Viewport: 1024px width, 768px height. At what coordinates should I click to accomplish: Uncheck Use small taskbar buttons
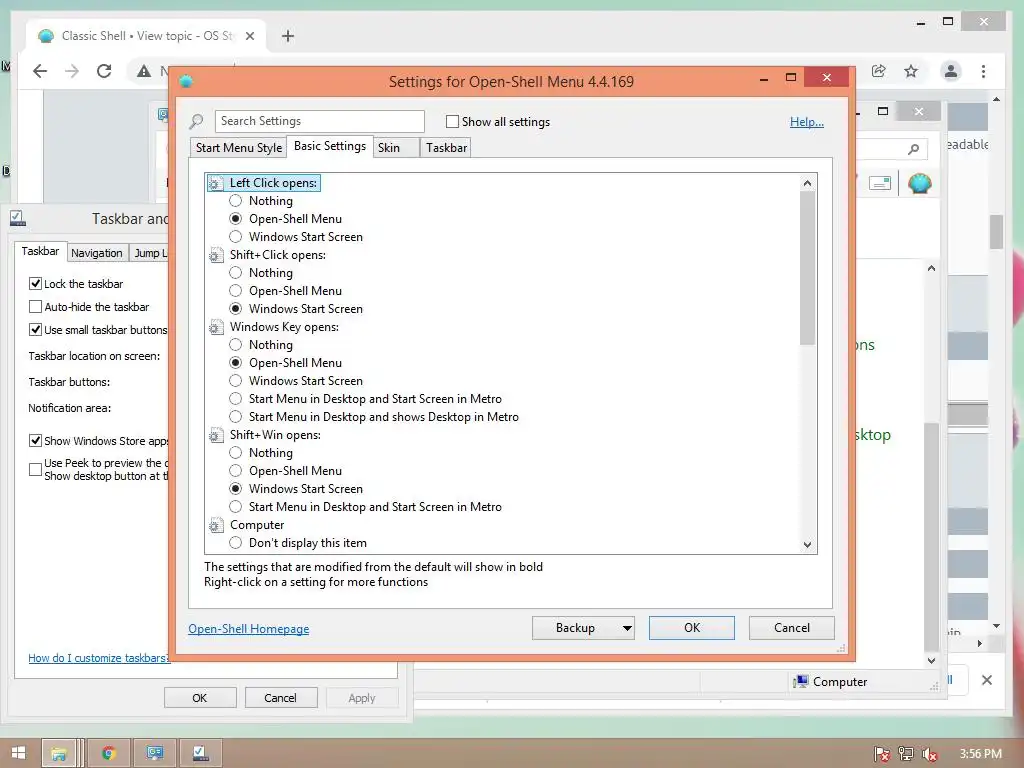(x=35, y=330)
